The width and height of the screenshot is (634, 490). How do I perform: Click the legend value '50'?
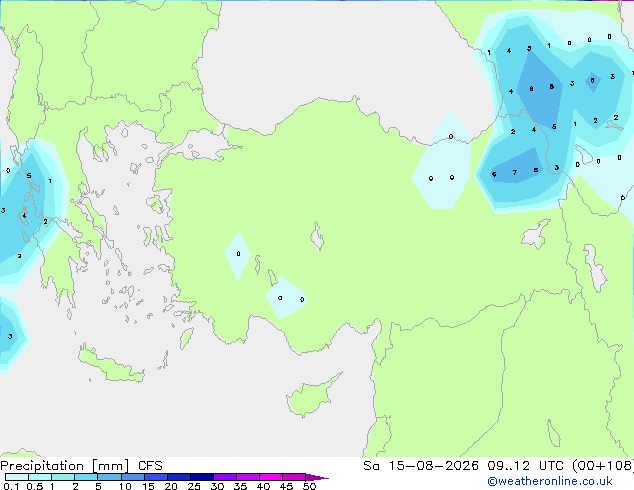pos(309,486)
